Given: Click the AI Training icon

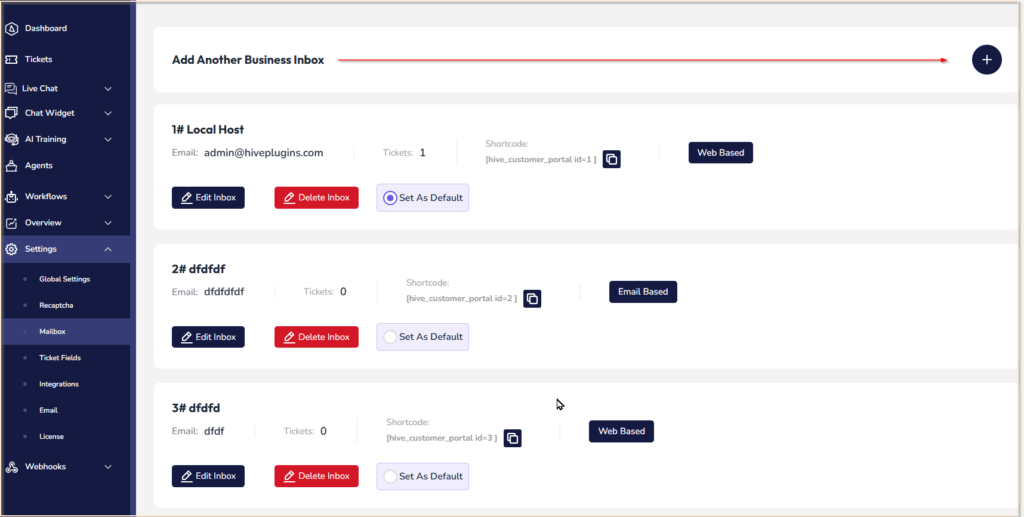Looking at the screenshot, I should 11,139.
